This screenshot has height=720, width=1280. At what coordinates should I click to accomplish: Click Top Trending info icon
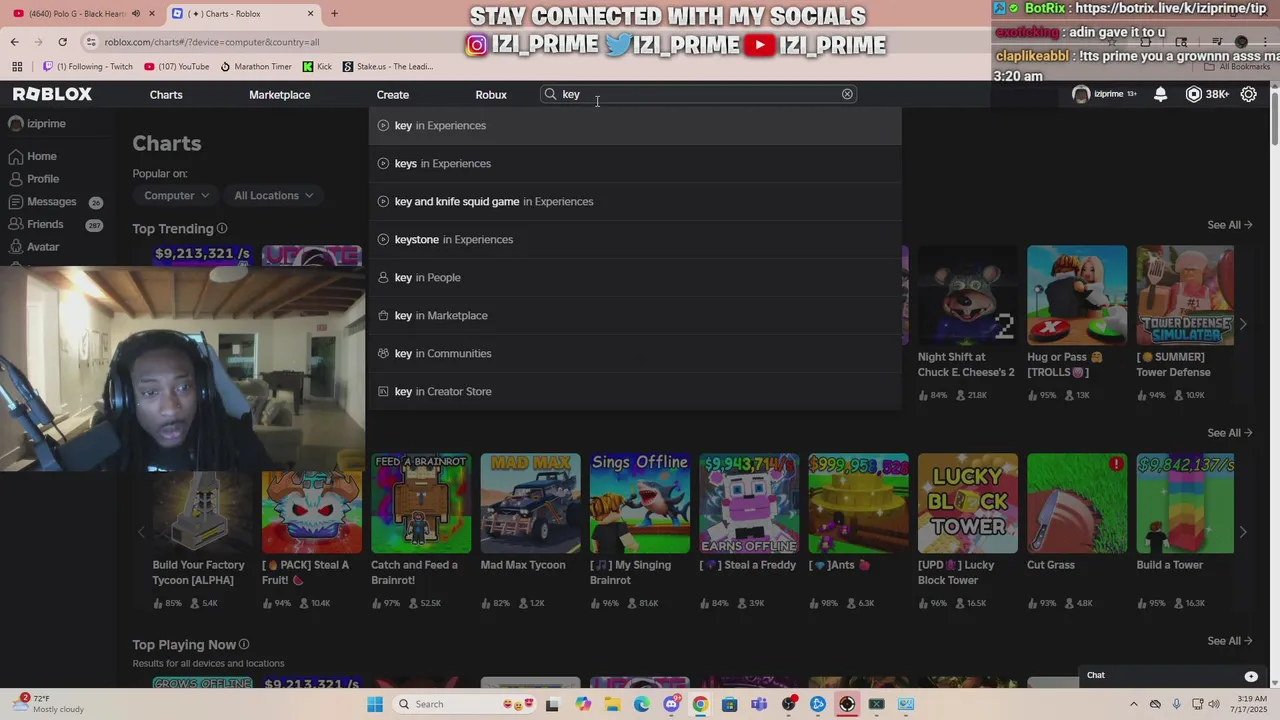pyautogui.click(x=222, y=229)
